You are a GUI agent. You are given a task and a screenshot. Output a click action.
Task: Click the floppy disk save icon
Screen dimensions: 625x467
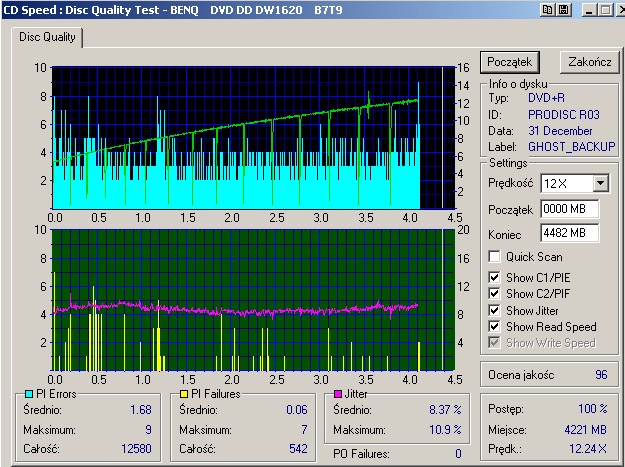point(564,10)
